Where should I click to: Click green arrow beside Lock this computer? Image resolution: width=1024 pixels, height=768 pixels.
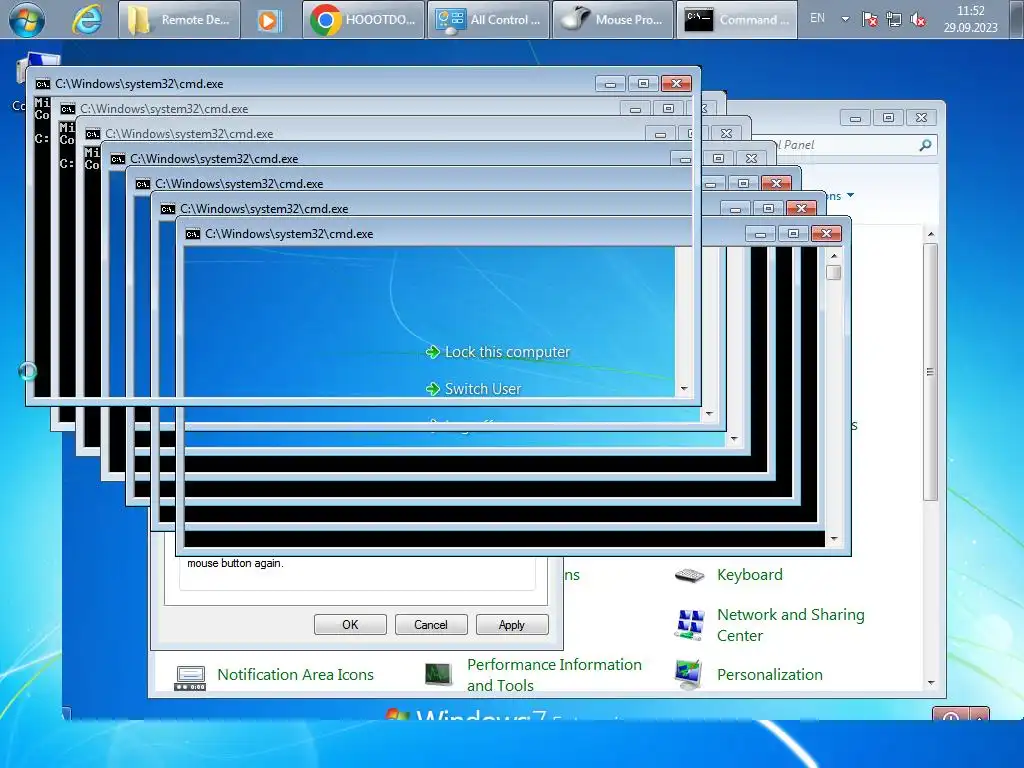[432, 352]
